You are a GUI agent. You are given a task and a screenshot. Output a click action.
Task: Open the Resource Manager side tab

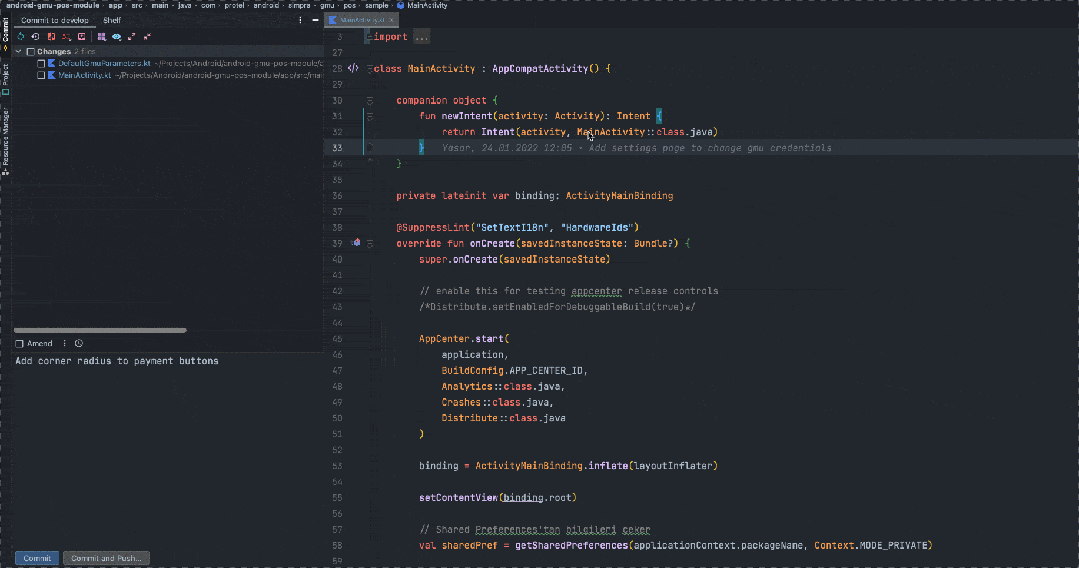coord(6,142)
